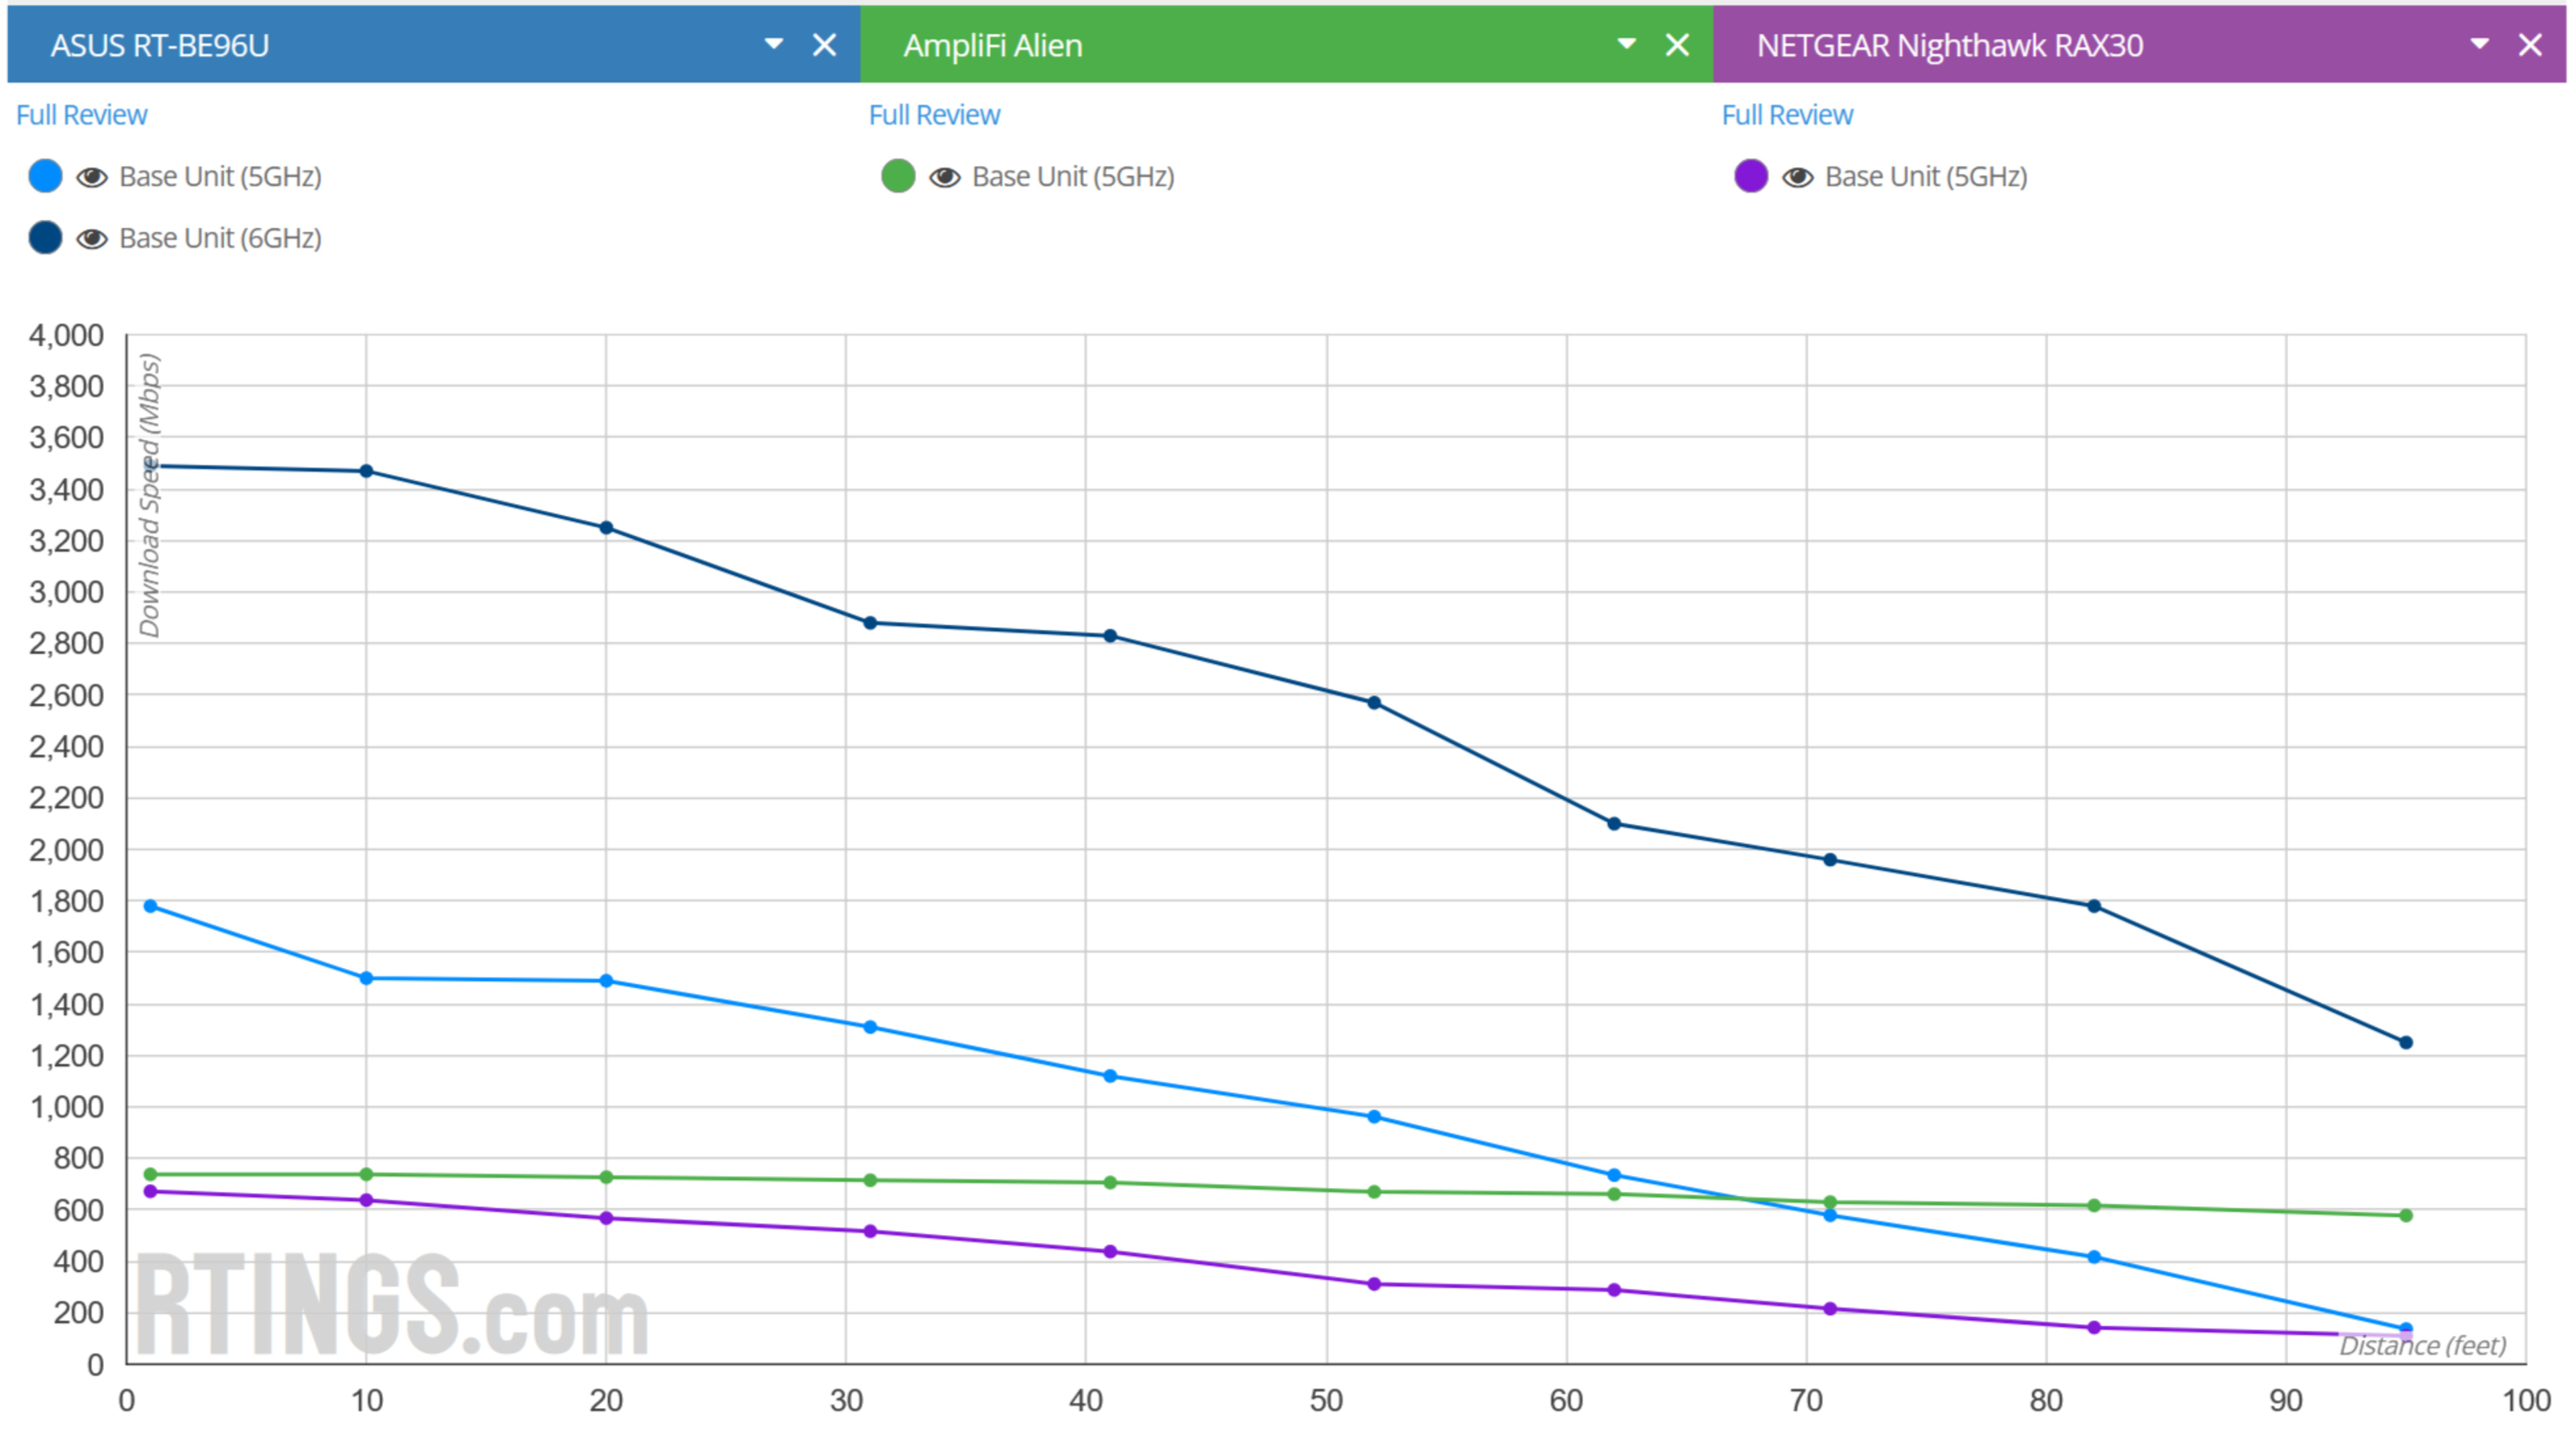The height and width of the screenshot is (1449, 2576).
Task: Open AmpliFi Alien Full Review link
Action: [x=934, y=115]
